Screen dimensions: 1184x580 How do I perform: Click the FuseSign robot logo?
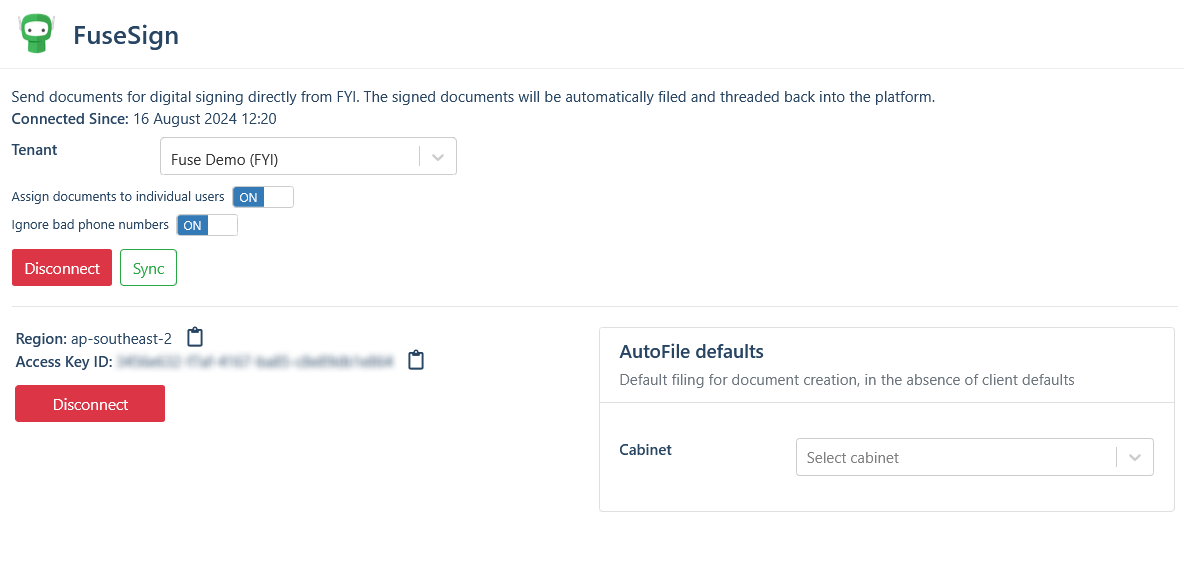click(37, 34)
